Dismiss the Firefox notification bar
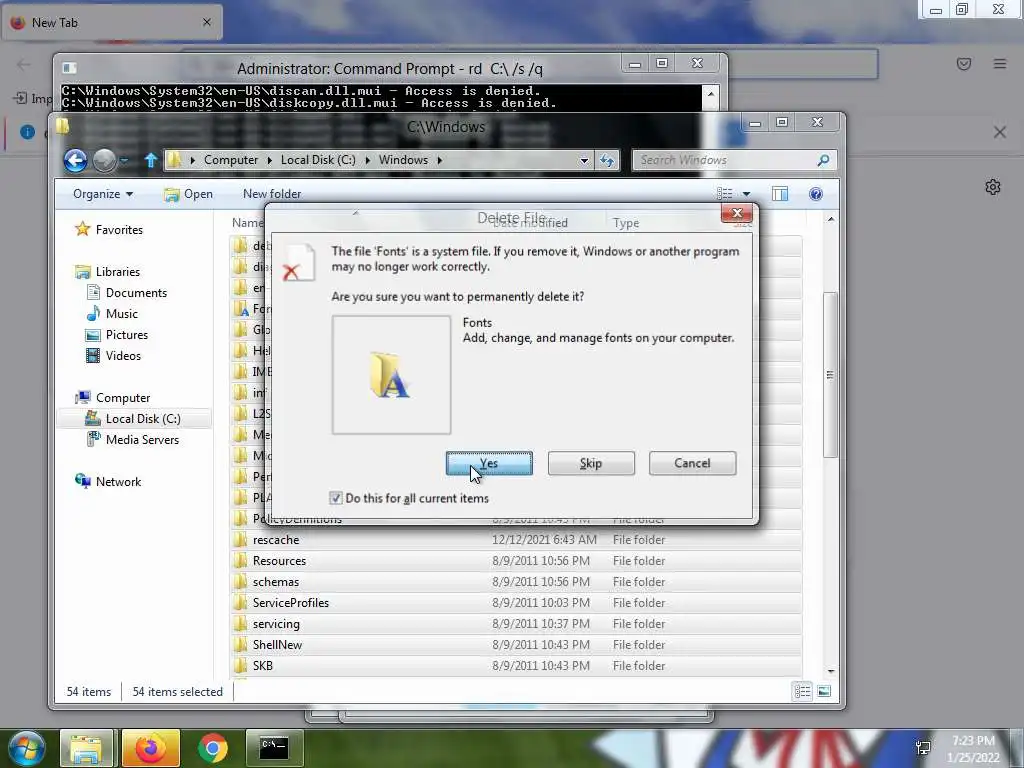Viewport: 1024px width, 768px height. coord(1000,132)
